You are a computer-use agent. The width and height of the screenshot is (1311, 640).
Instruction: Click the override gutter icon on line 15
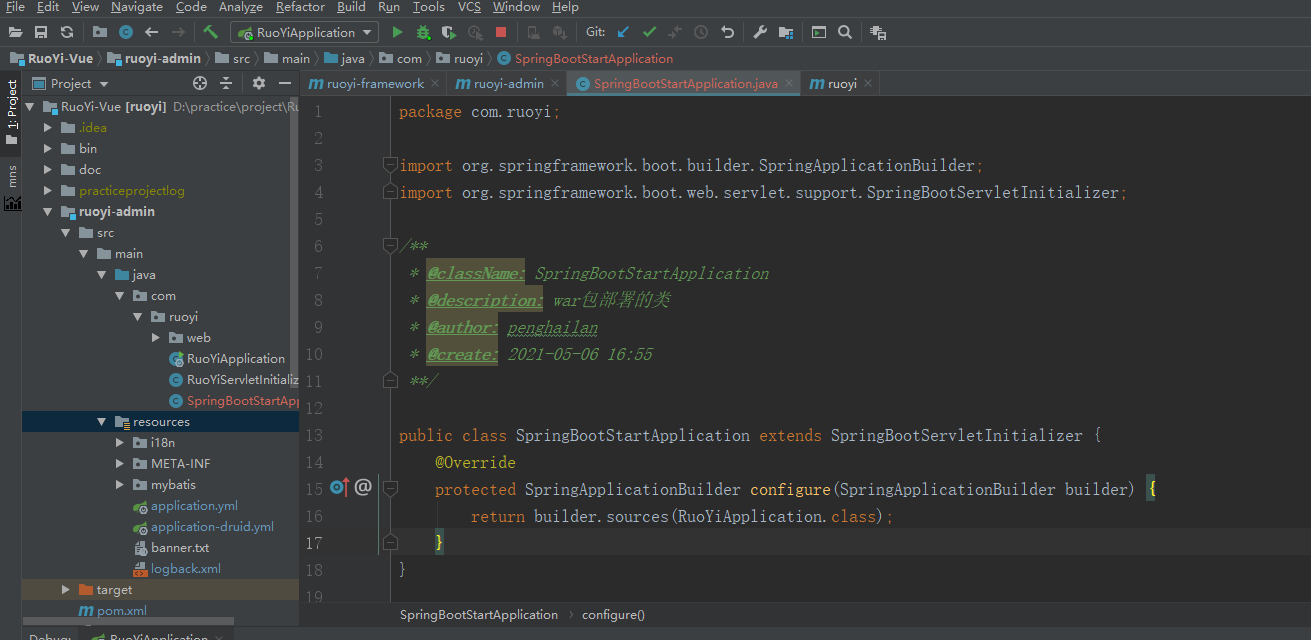339,488
